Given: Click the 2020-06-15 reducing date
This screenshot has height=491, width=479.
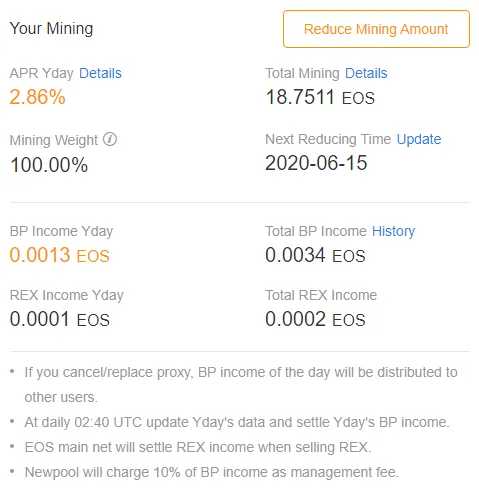Looking at the screenshot, I should click(x=316, y=163).
